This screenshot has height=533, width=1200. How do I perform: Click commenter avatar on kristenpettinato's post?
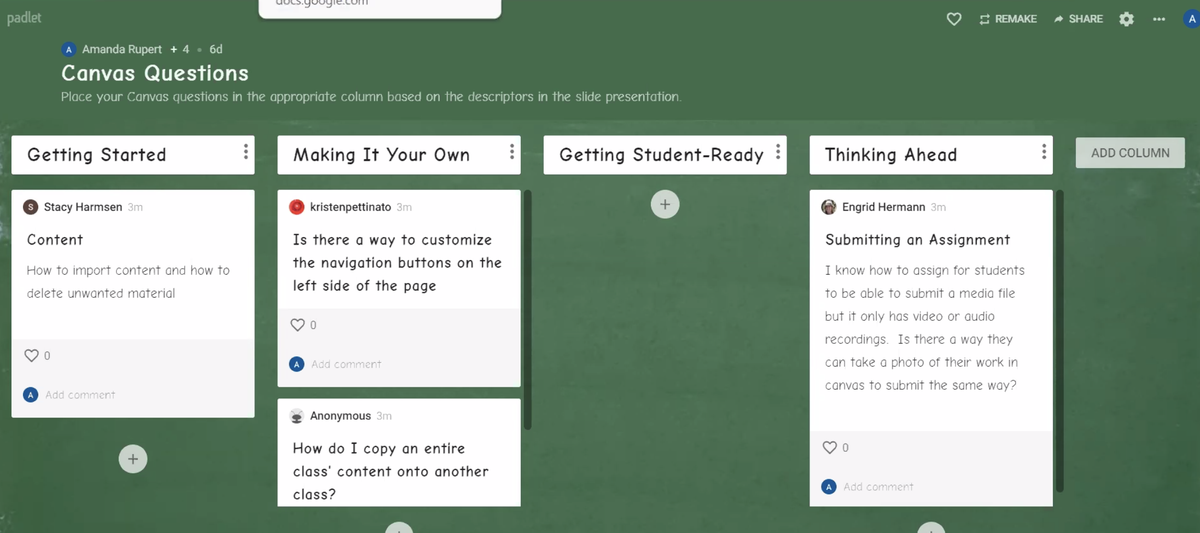point(297,364)
